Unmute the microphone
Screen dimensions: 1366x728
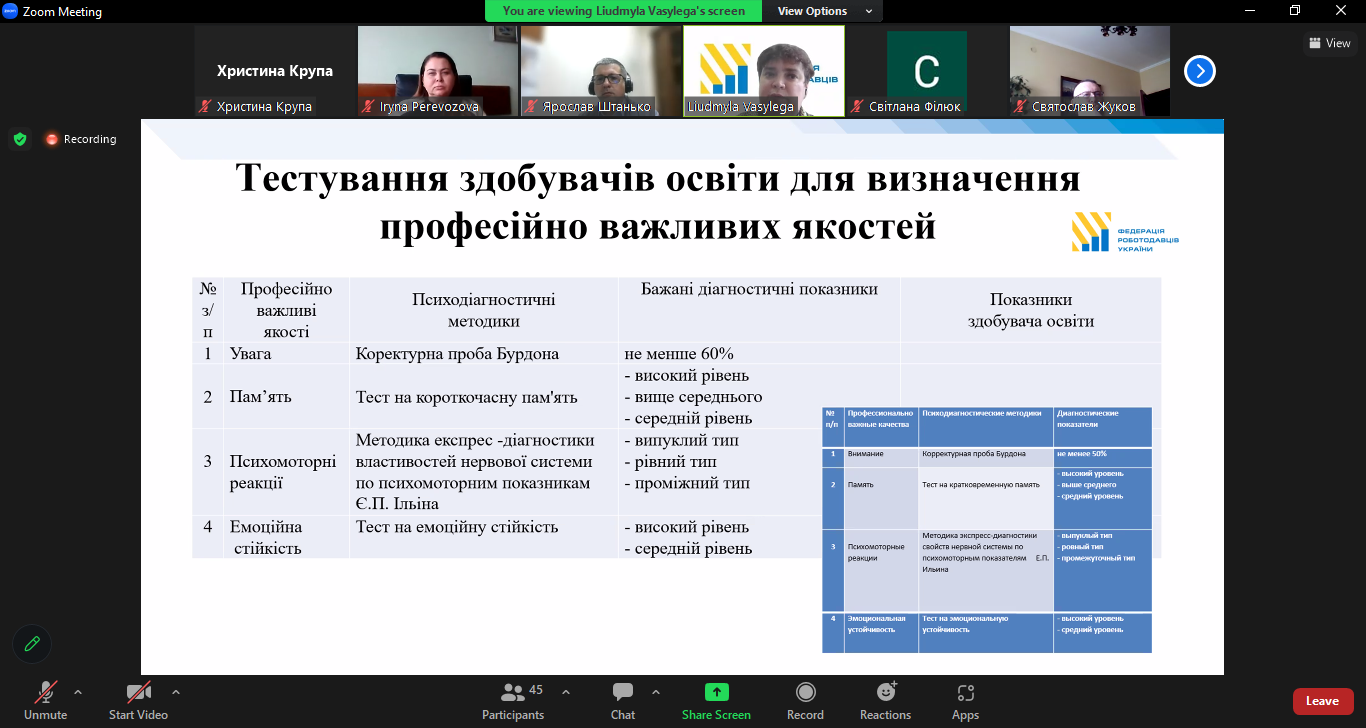[45, 693]
